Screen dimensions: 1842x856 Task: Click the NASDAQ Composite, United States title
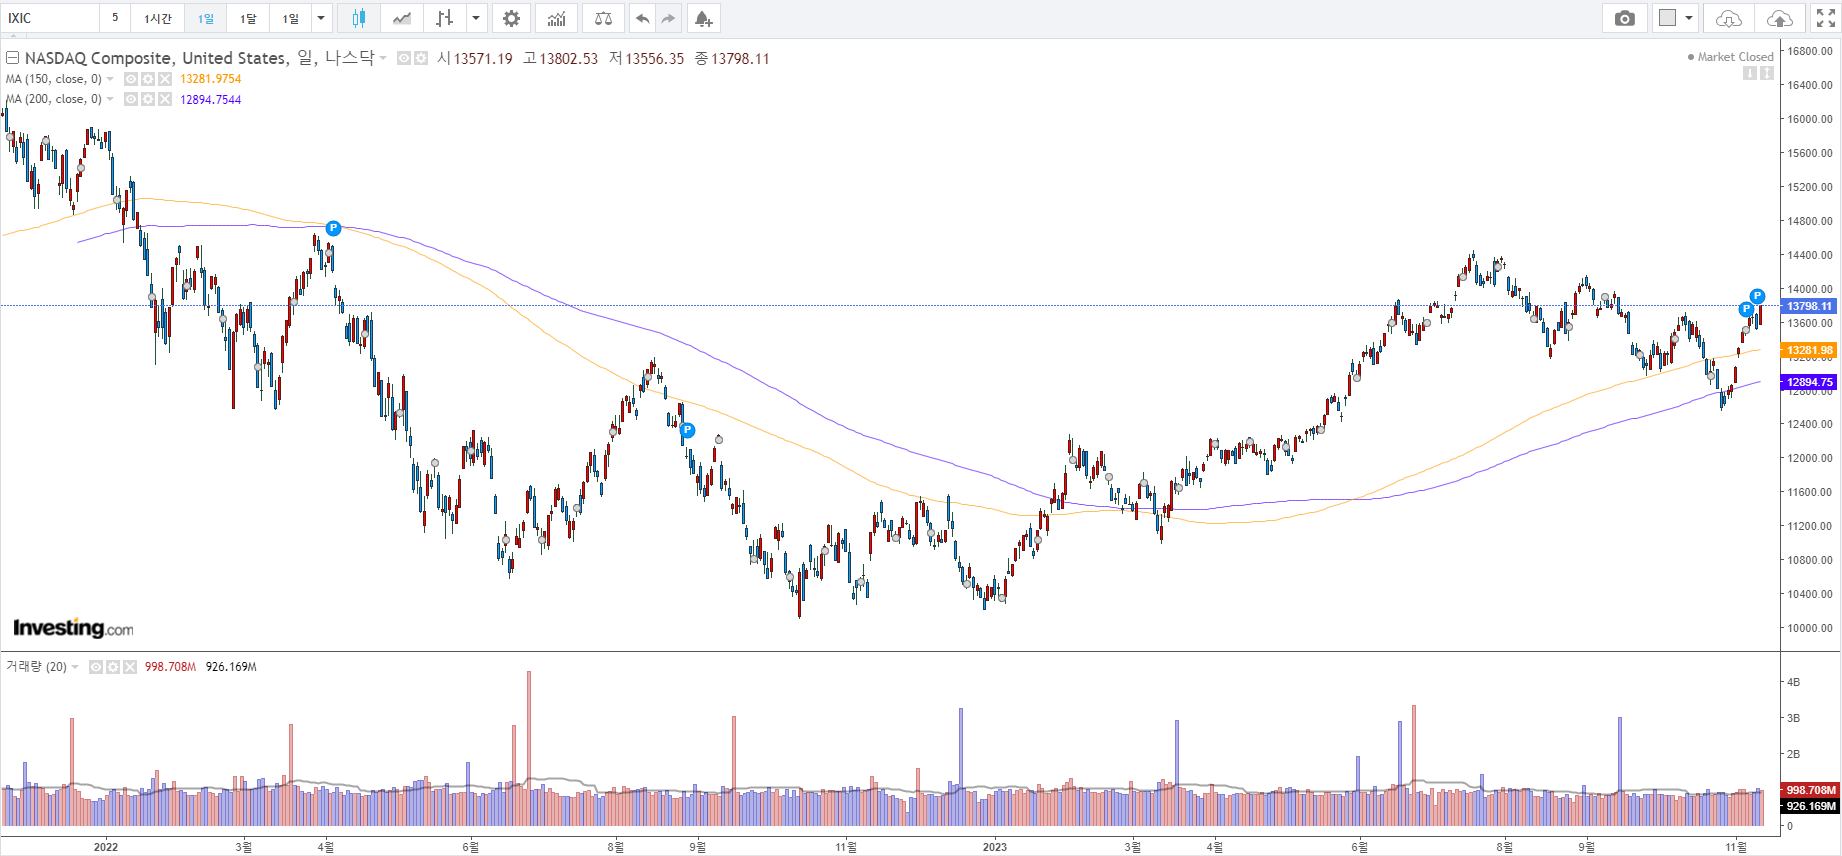157,58
